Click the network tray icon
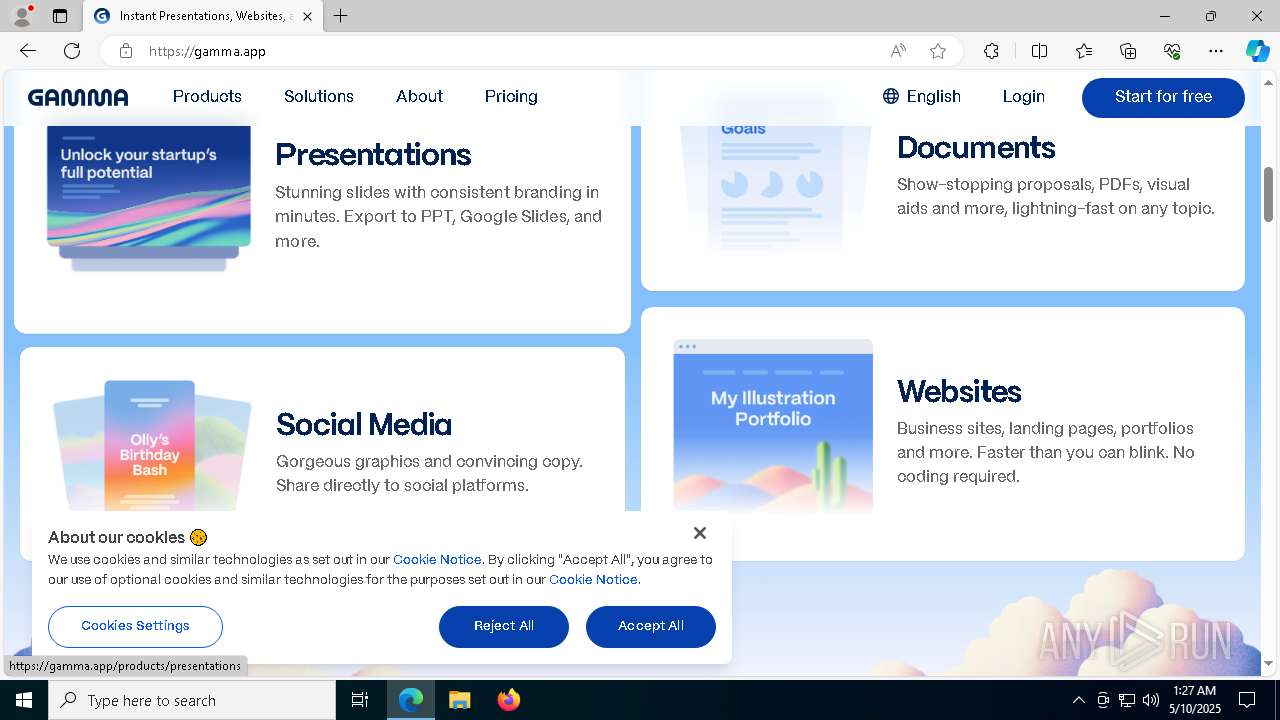The height and width of the screenshot is (720, 1280). coord(1127,700)
